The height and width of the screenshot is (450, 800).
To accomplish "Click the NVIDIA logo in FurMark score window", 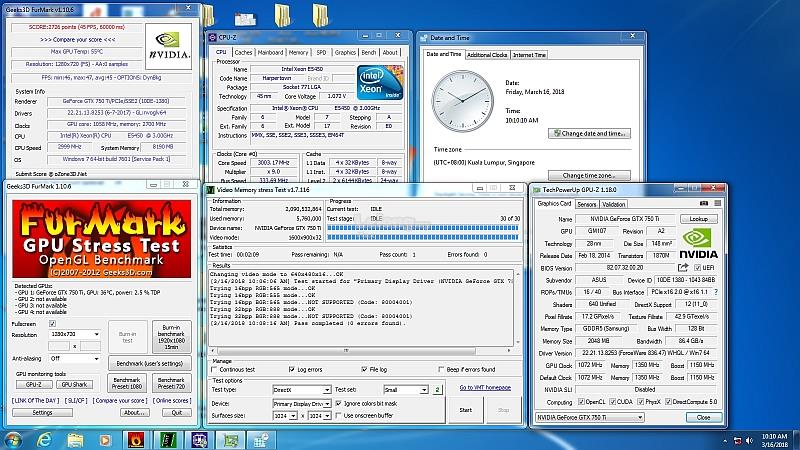I will pos(168,46).
